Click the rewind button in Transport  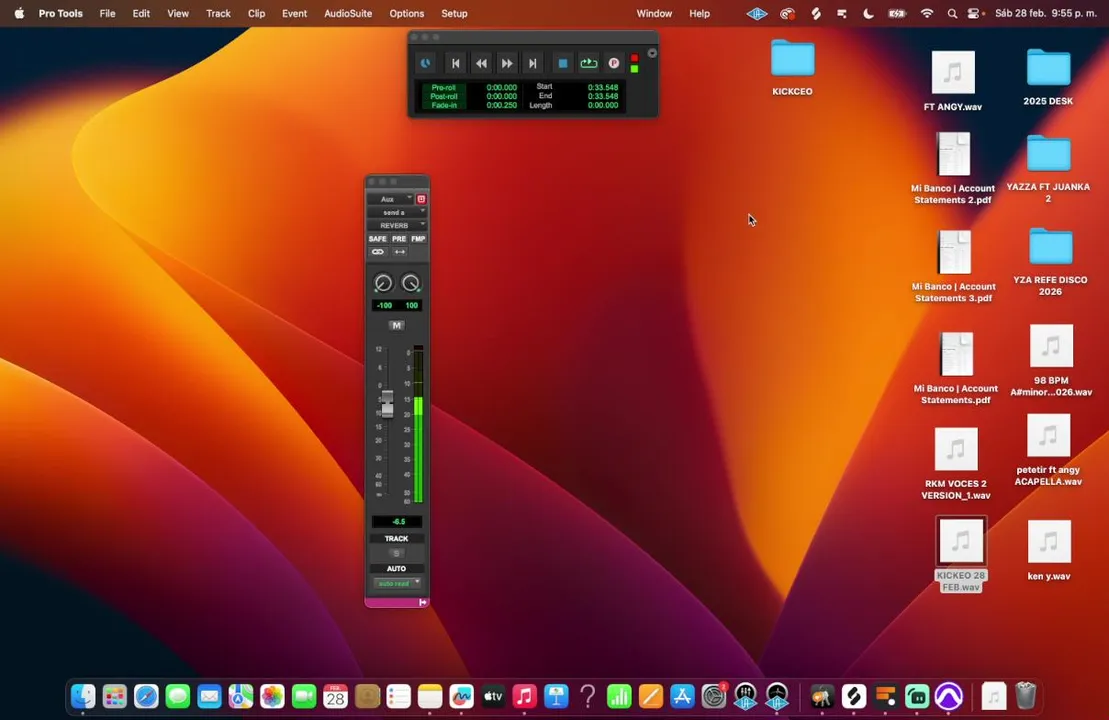click(481, 63)
